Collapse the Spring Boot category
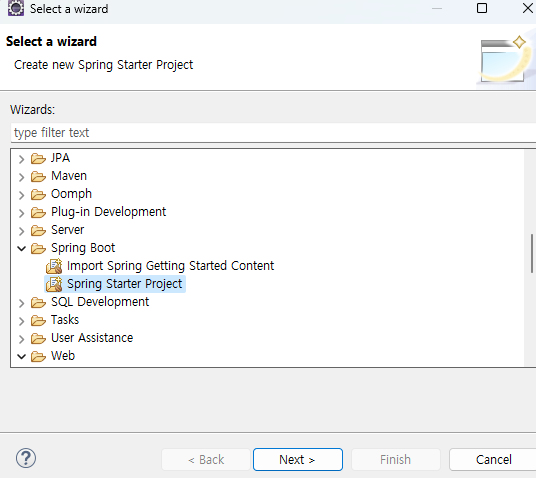536x478 pixels. [x=22, y=249]
